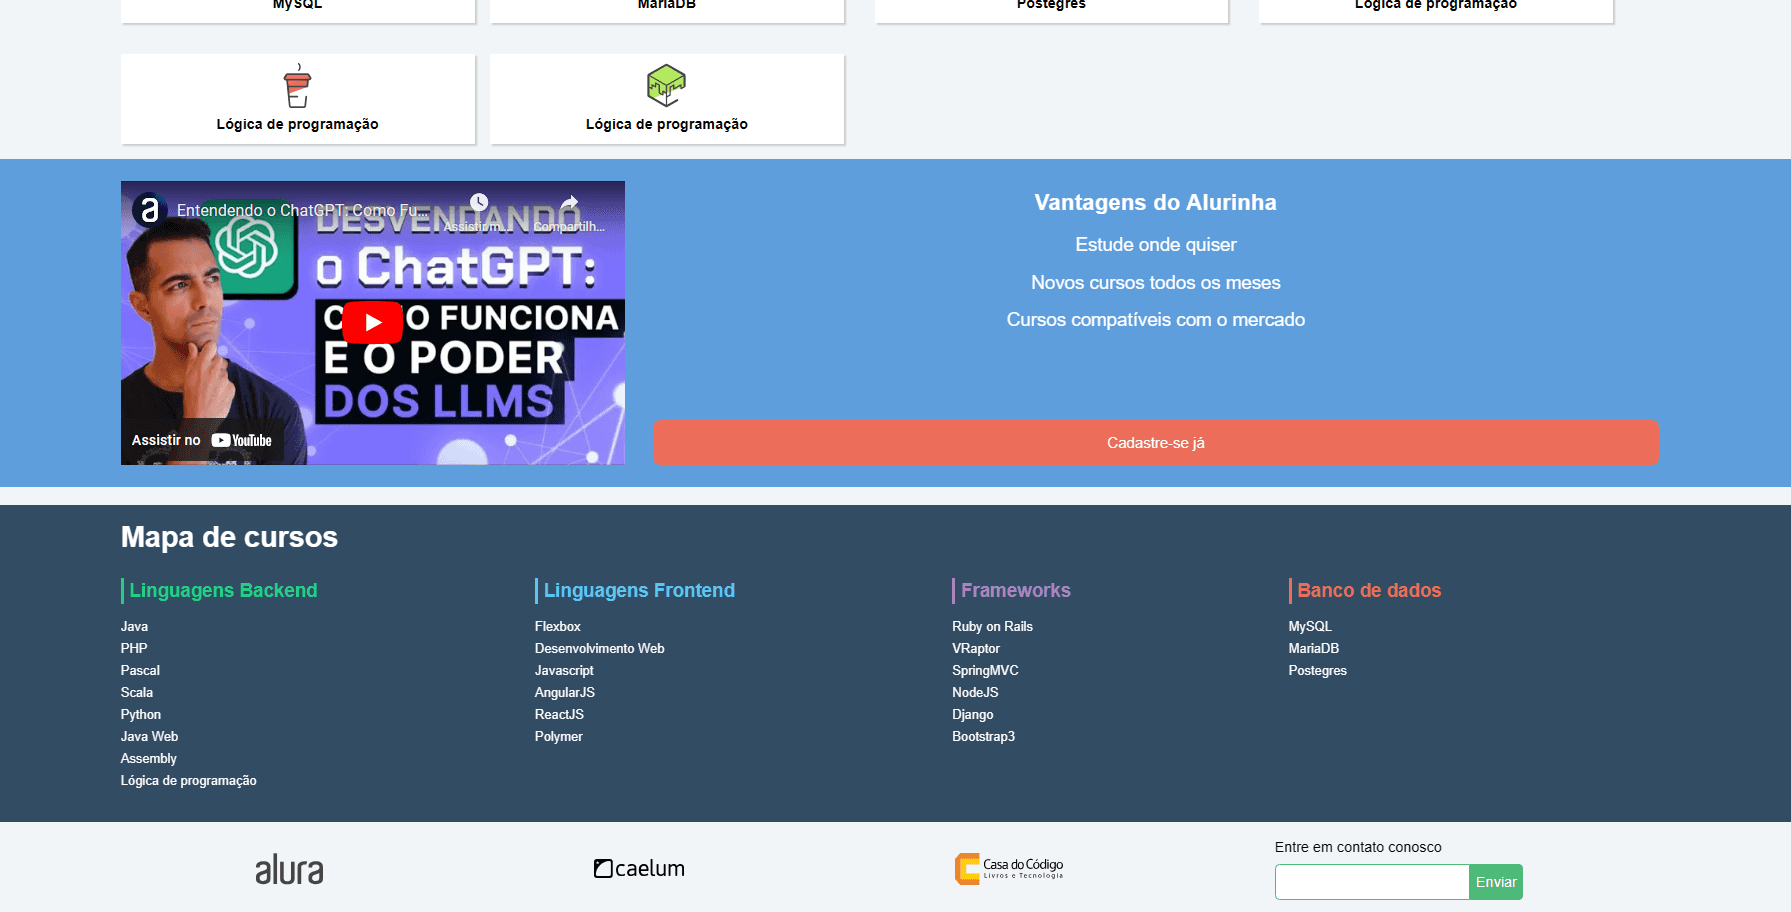1791x912 pixels.
Task: Click the Casa do Código logo
Action: click(x=1009, y=868)
